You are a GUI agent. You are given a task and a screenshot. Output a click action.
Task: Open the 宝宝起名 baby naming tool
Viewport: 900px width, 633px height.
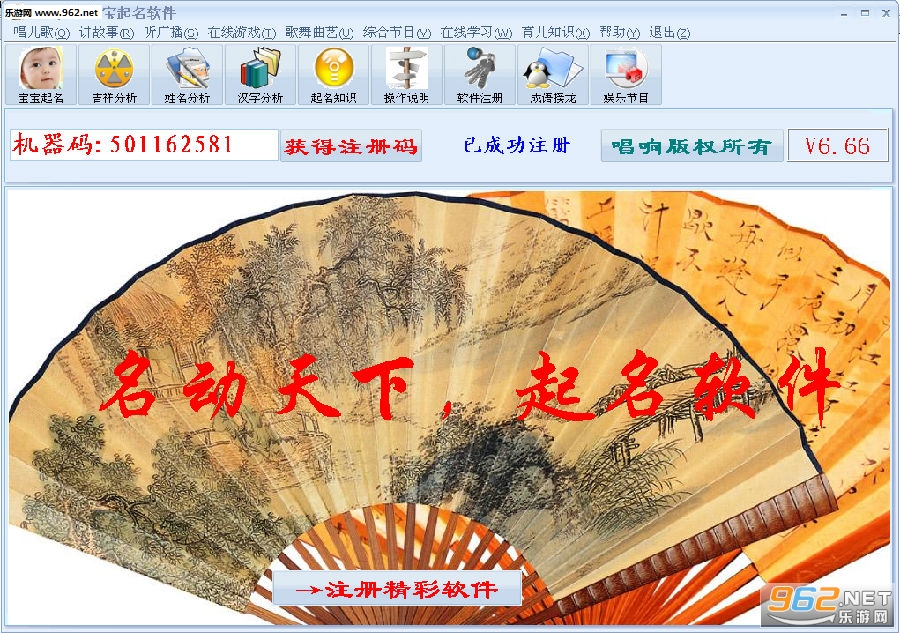pyautogui.click(x=41, y=75)
